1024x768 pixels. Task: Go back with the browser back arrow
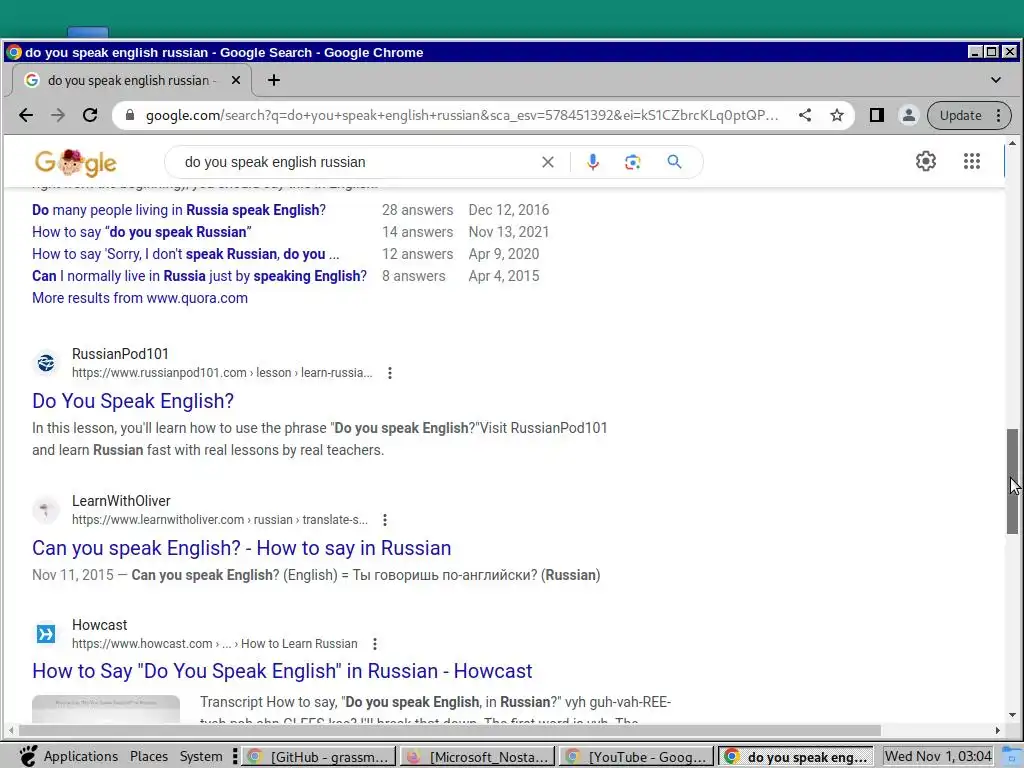click(26, 116)
